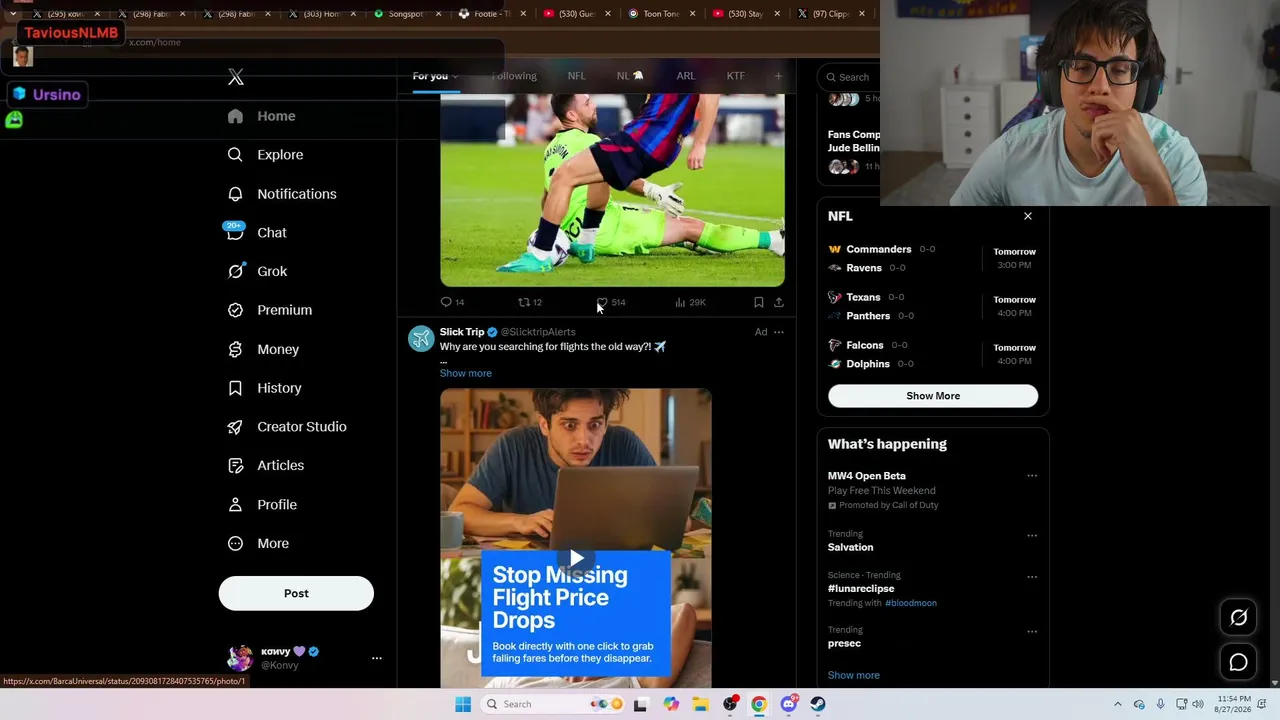Open the @SlicktripAlerts handle
The image size is (1280, 720).
(538, 332)
